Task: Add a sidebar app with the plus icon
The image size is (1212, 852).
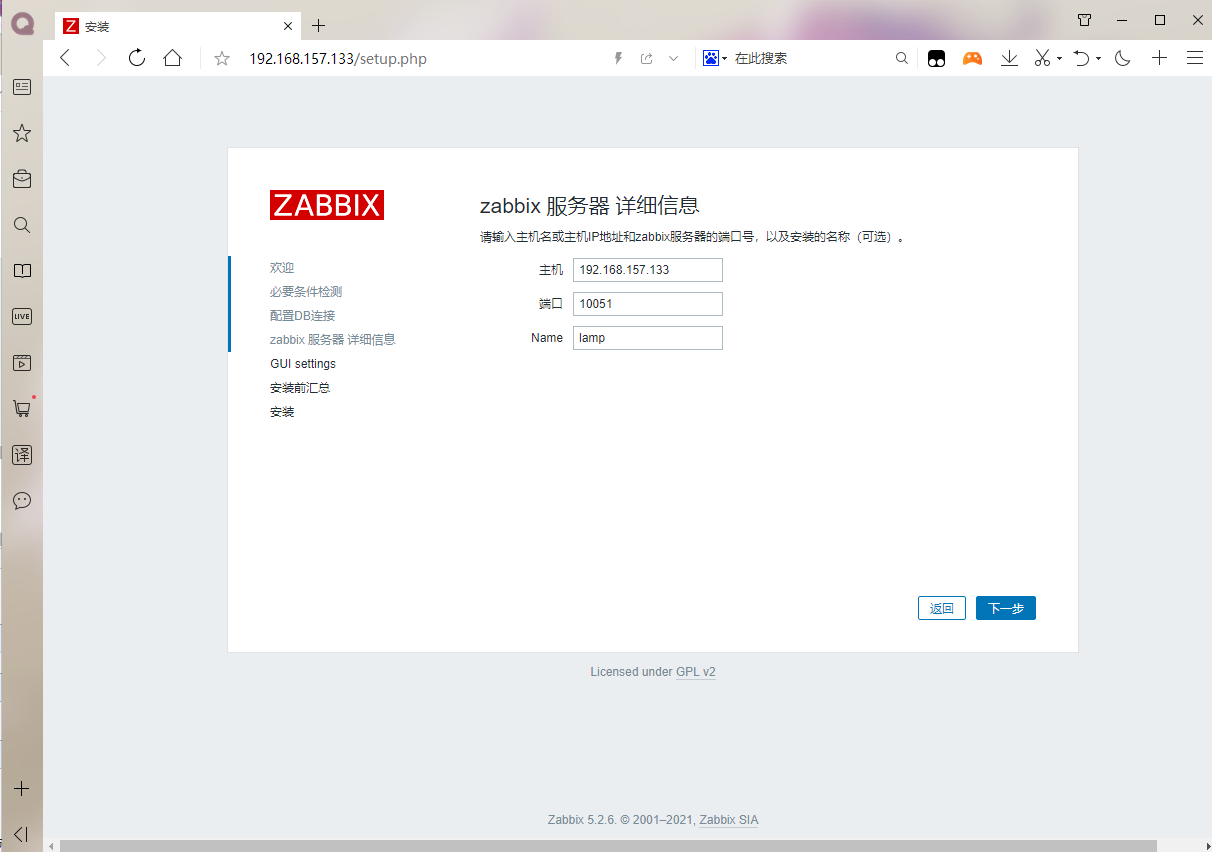Action: tap(21, 788)
